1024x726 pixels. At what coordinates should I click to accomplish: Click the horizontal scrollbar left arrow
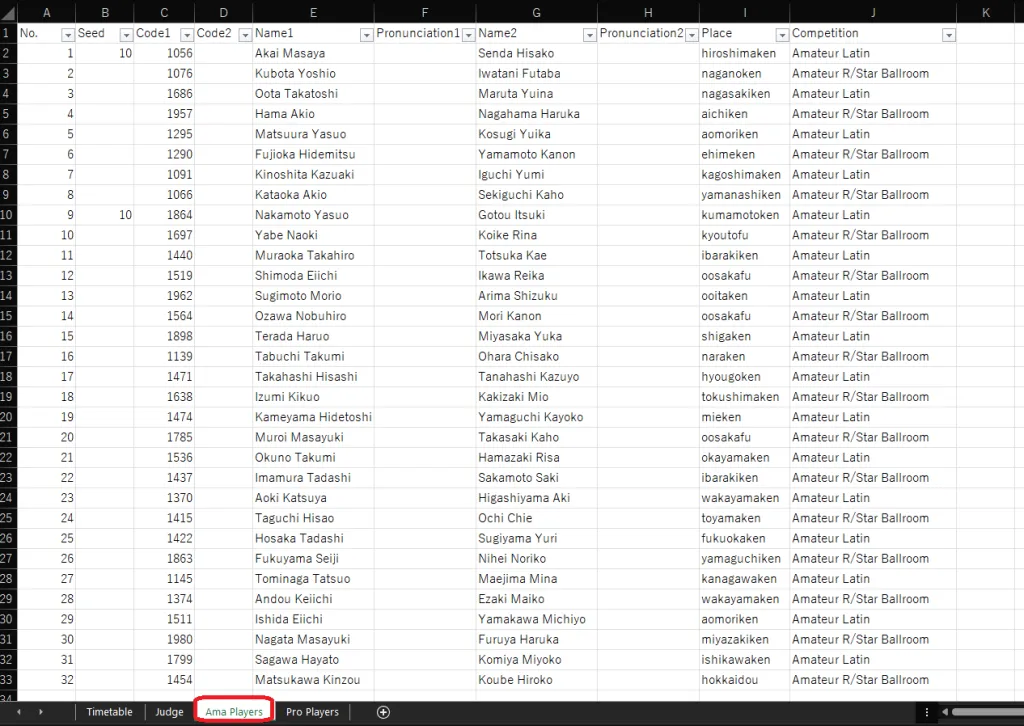pyautogui.click(x=946, y=712)
